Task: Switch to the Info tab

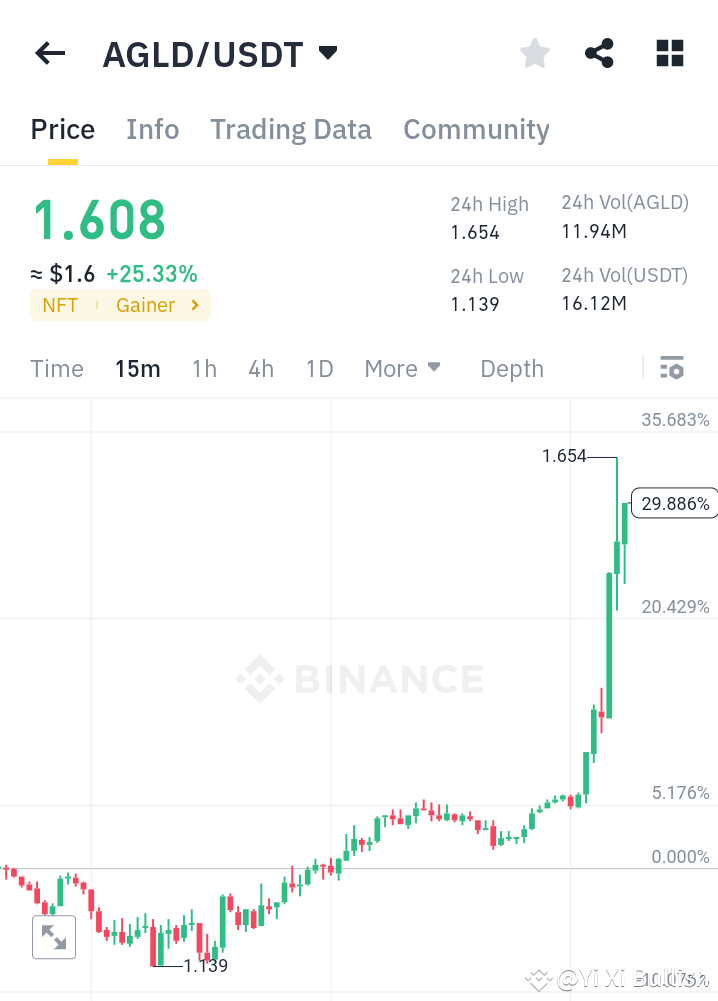Action: tap(152, 129)
